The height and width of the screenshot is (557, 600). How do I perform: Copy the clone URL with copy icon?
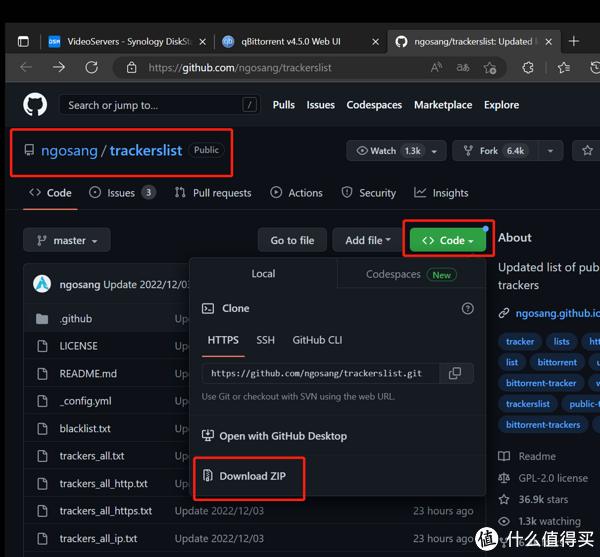pos(455,373)
